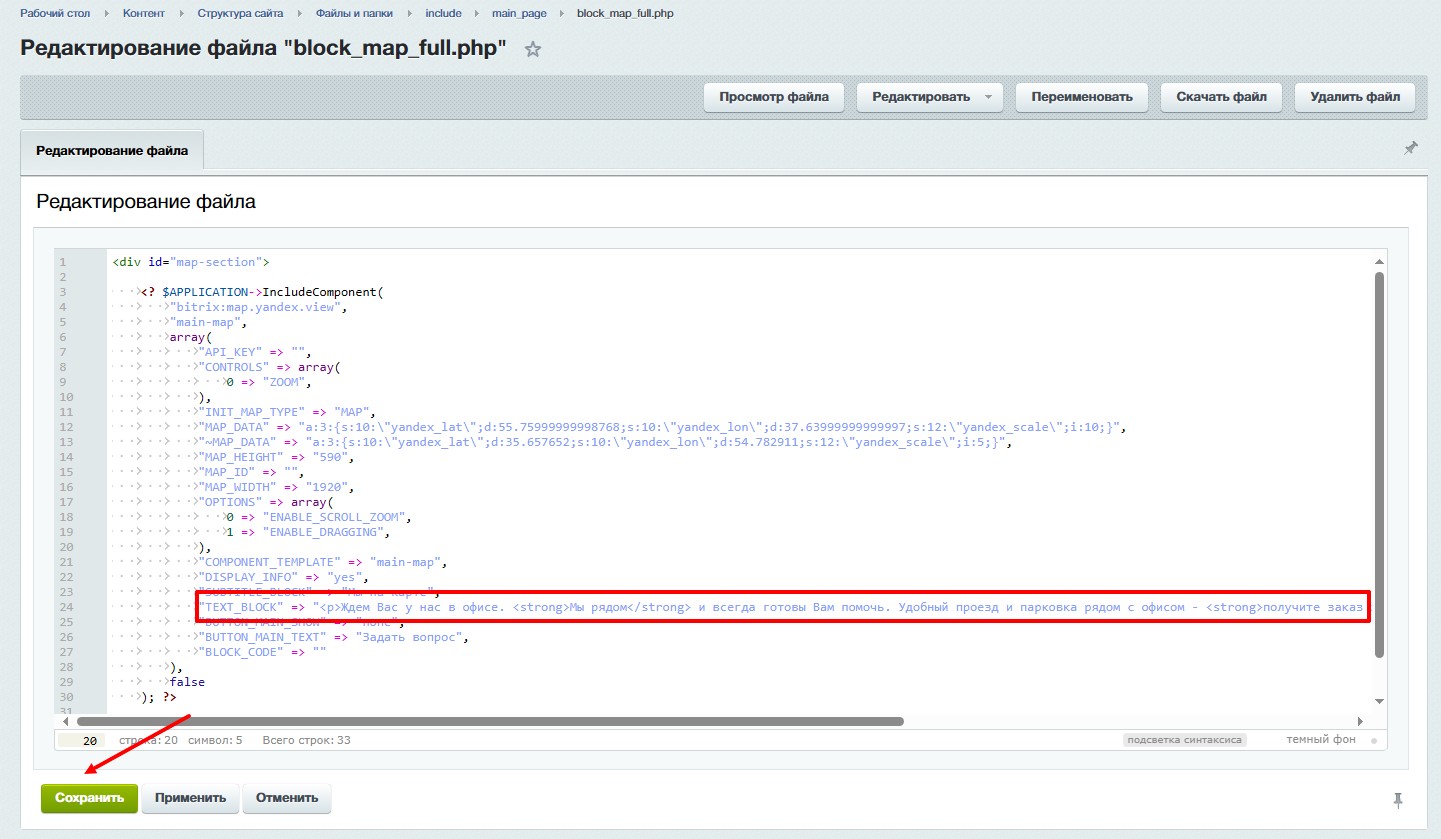Image resolution: width=1441 pixels, height=839 pixels.
Task: Toggle the 'подсветка синтаксиса' syntax highlighting
Action: [x=1184, y=740]
